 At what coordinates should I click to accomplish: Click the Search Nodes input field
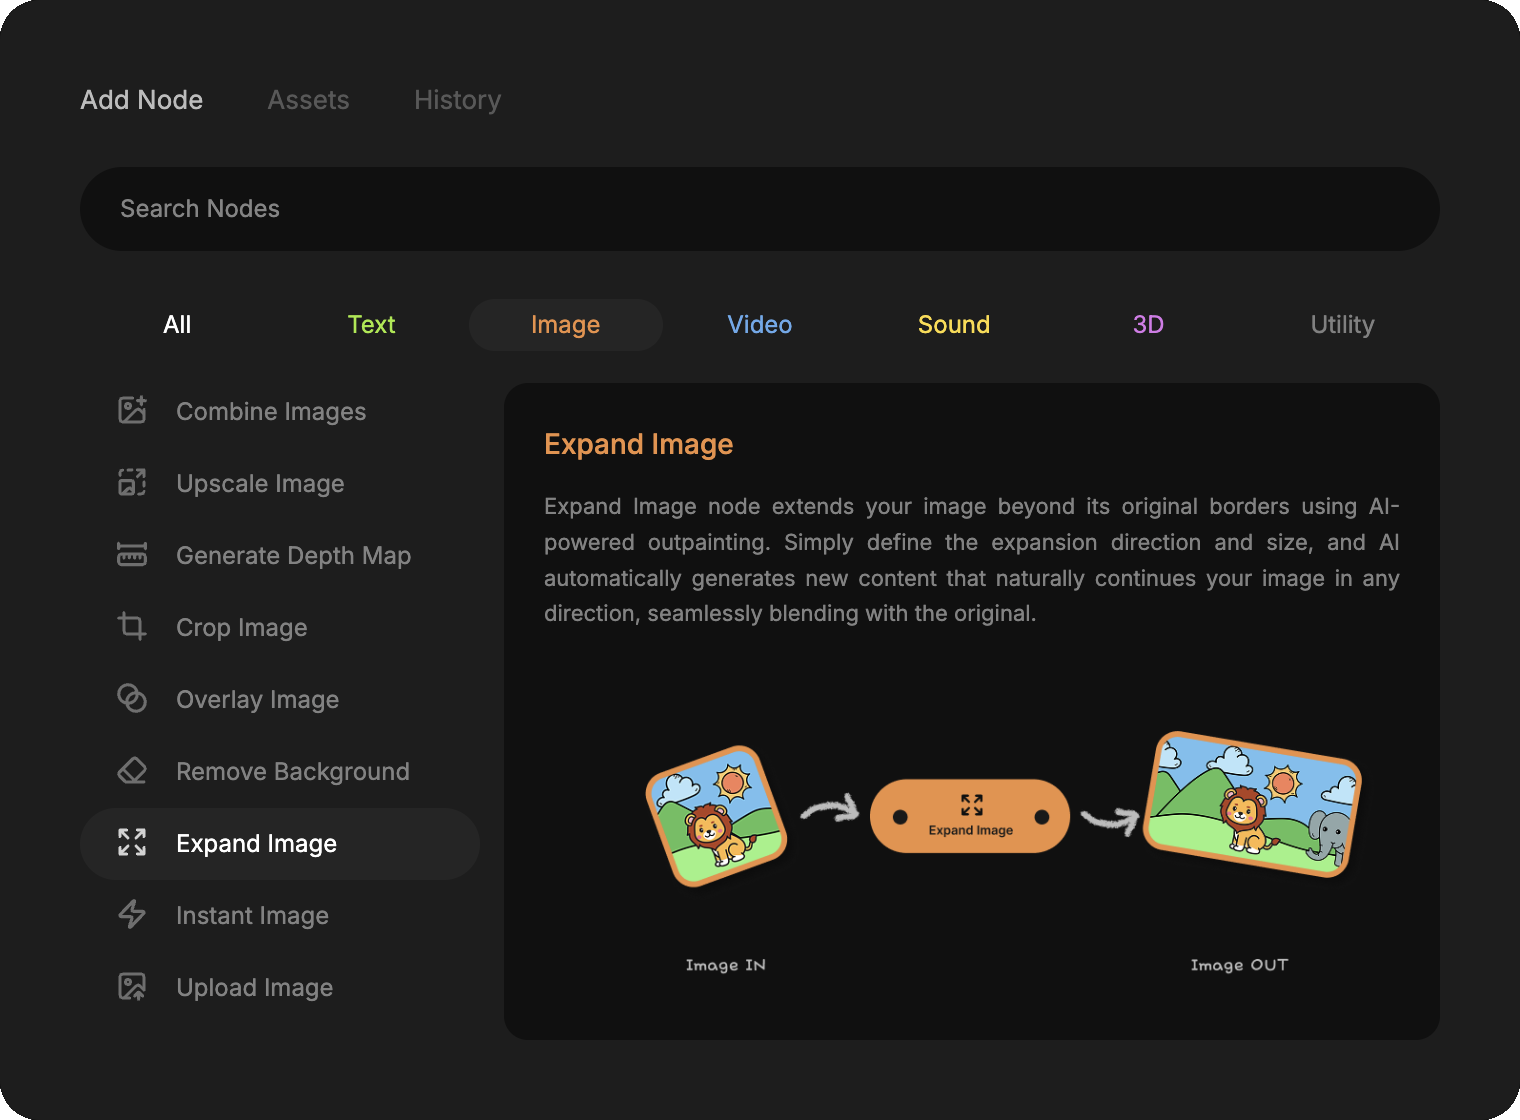click(759, 209)
